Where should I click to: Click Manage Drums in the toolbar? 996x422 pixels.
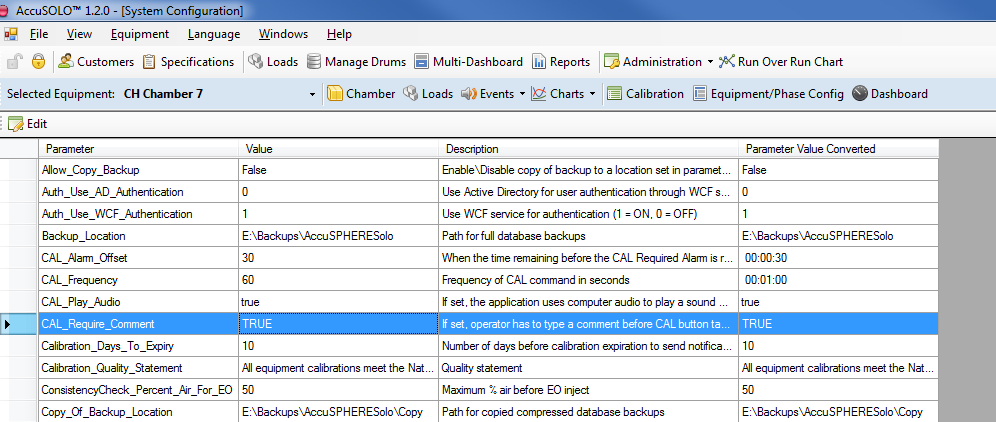click(x=356, y=62)
